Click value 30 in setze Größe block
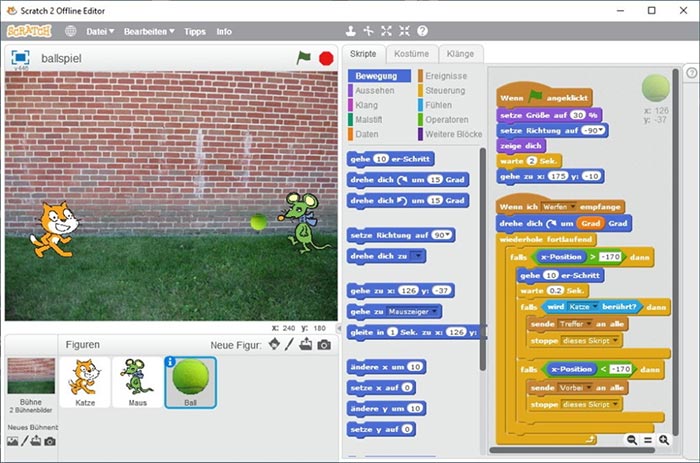 tap(578, 115)
